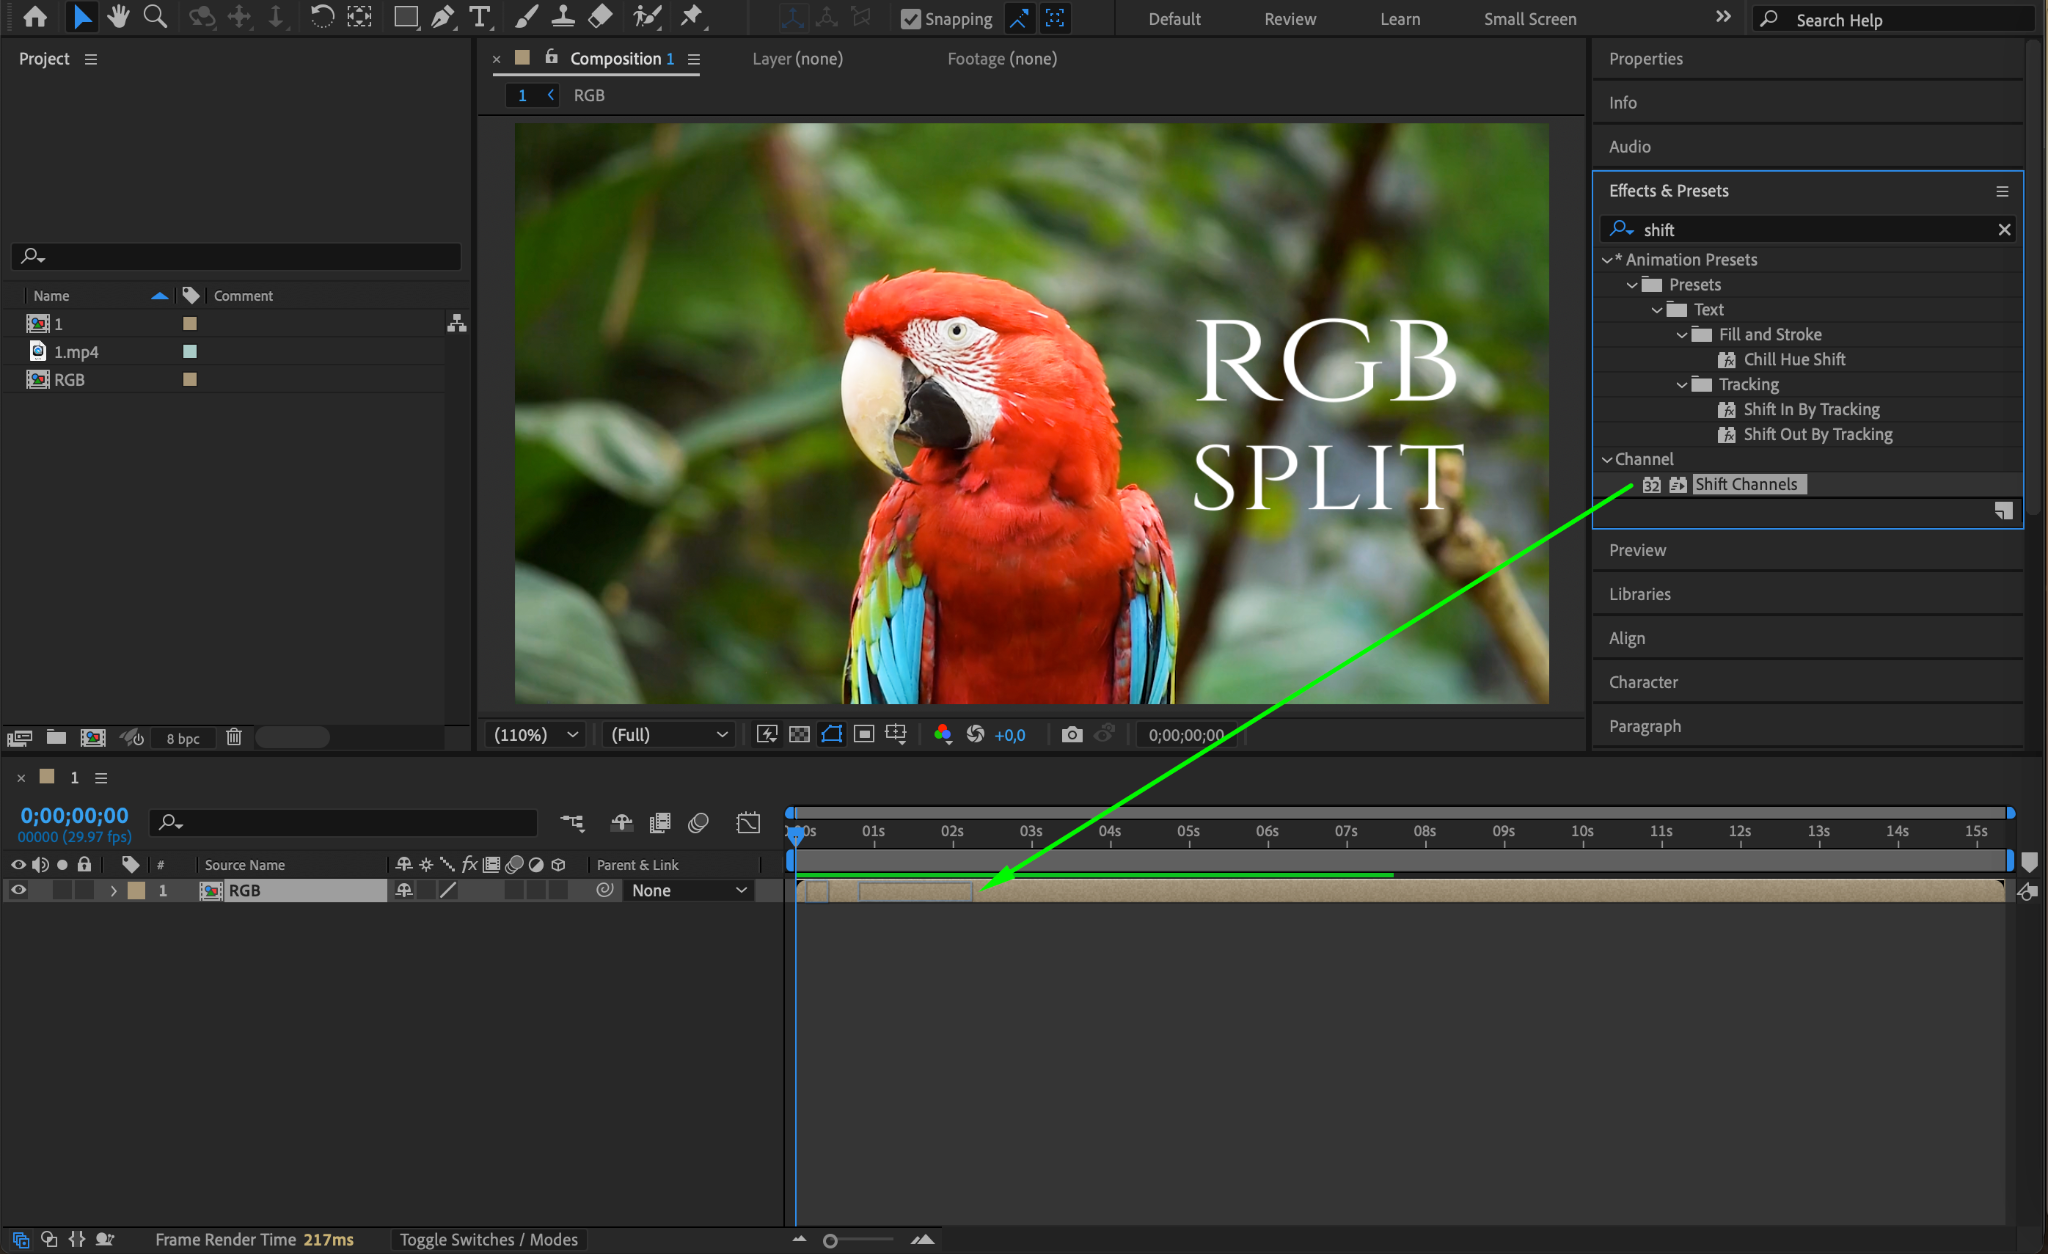Click the timeline zoom slider handle

830,1241
